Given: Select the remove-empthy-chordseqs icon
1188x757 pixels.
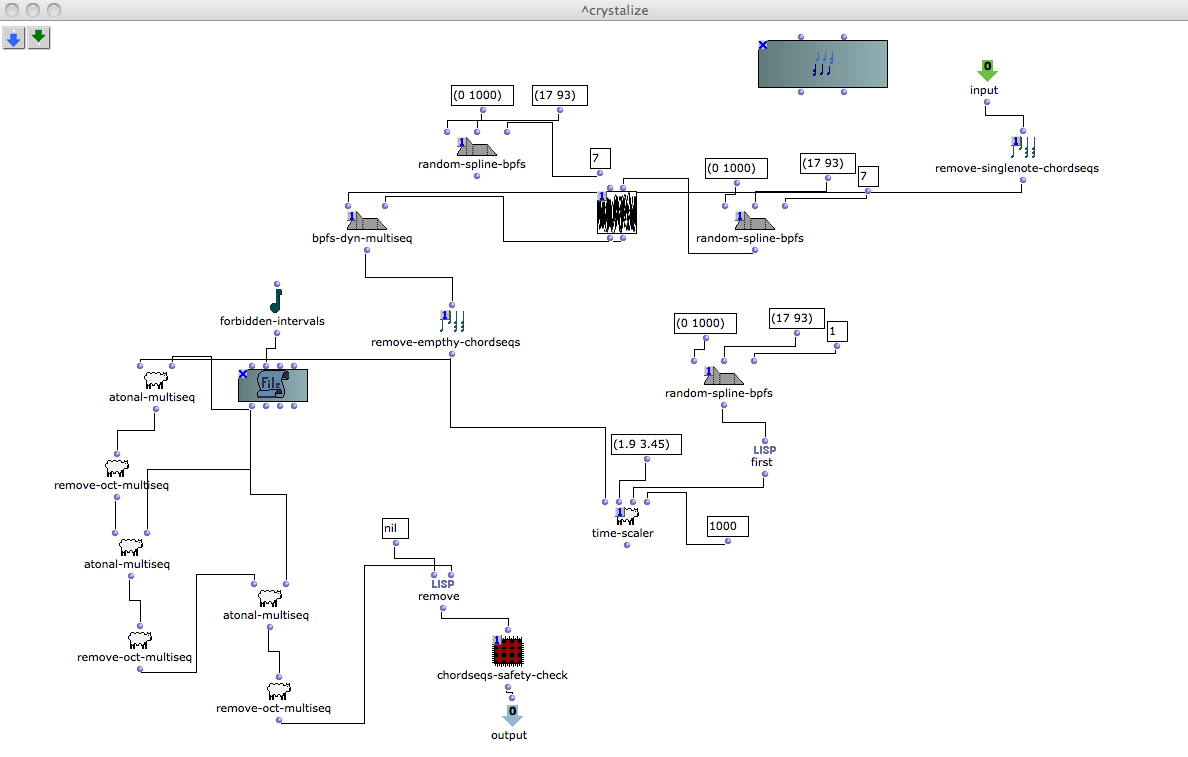Looking at the screenshot, I should (x=452, y=322).
